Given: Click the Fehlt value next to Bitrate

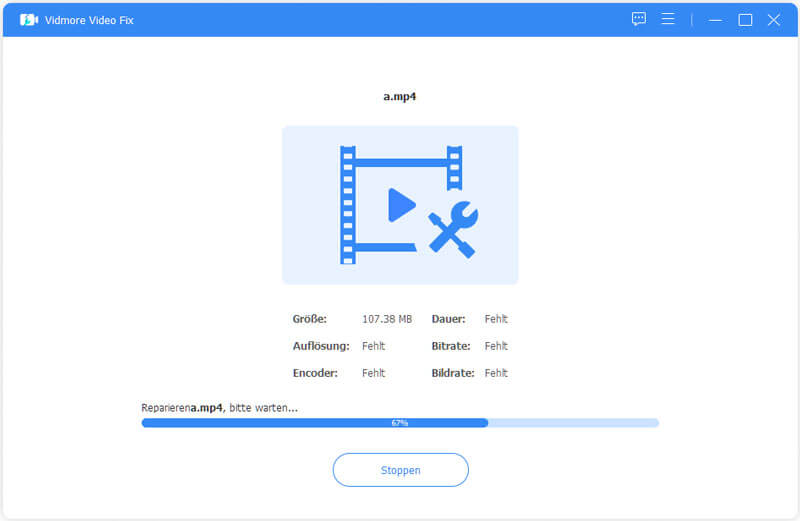Looking at the screenshot, I should point(496,346).
